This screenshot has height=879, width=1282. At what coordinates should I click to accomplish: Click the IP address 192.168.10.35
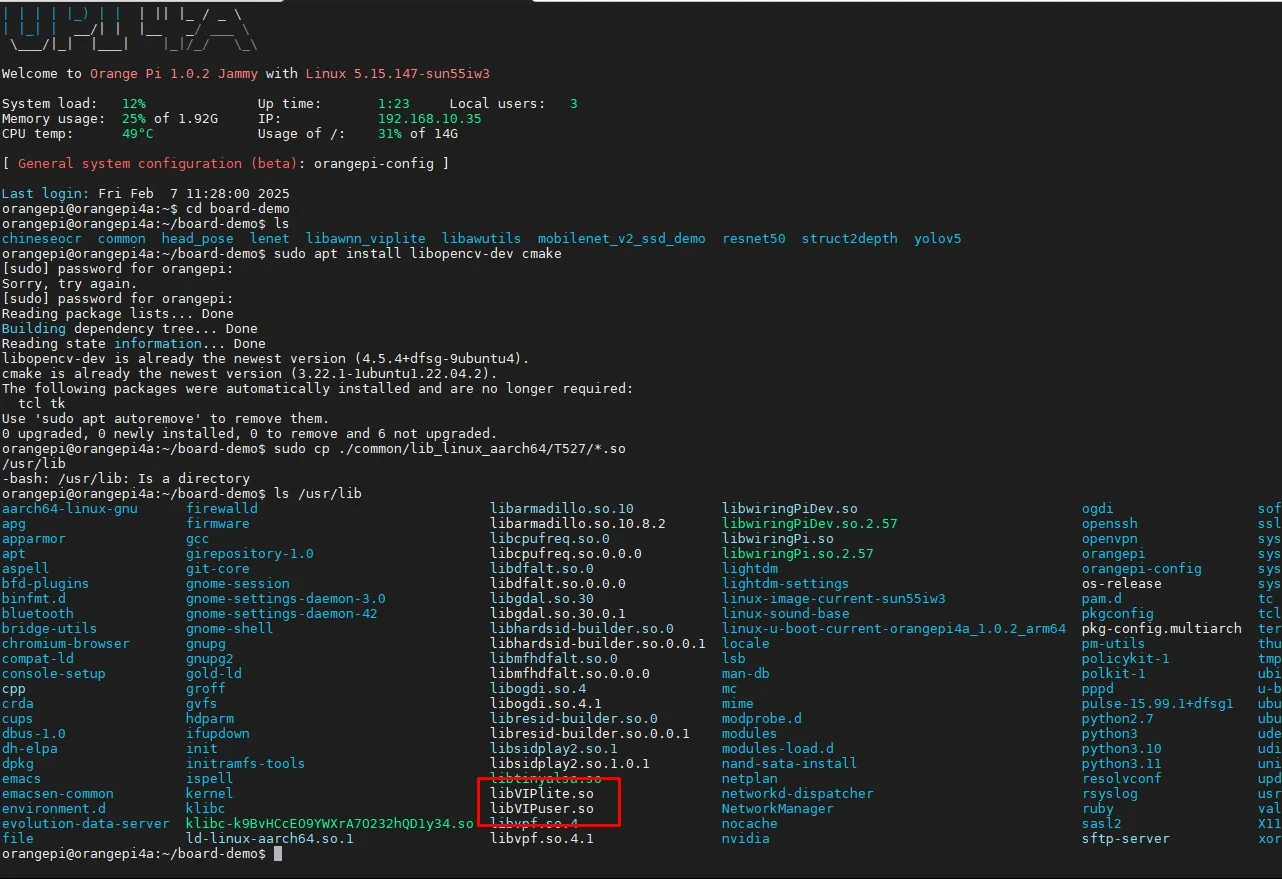click(429, 118)
